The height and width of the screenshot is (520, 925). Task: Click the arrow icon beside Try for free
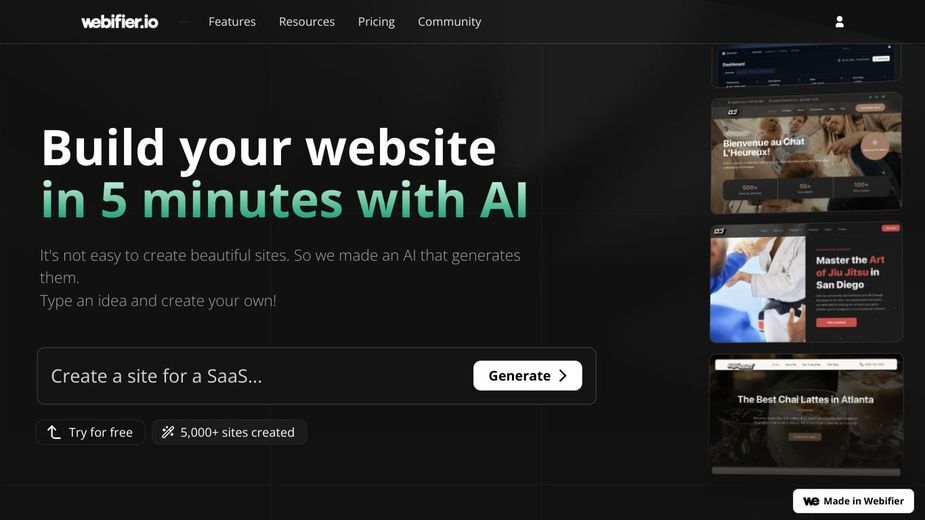(54, 433)
